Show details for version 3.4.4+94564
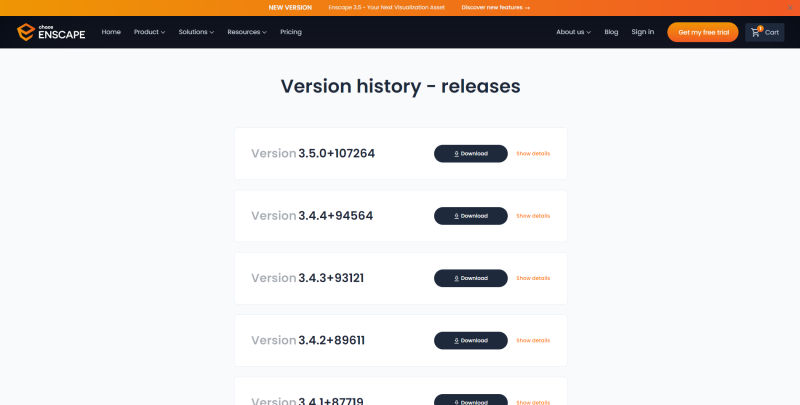 coord(533,216)
